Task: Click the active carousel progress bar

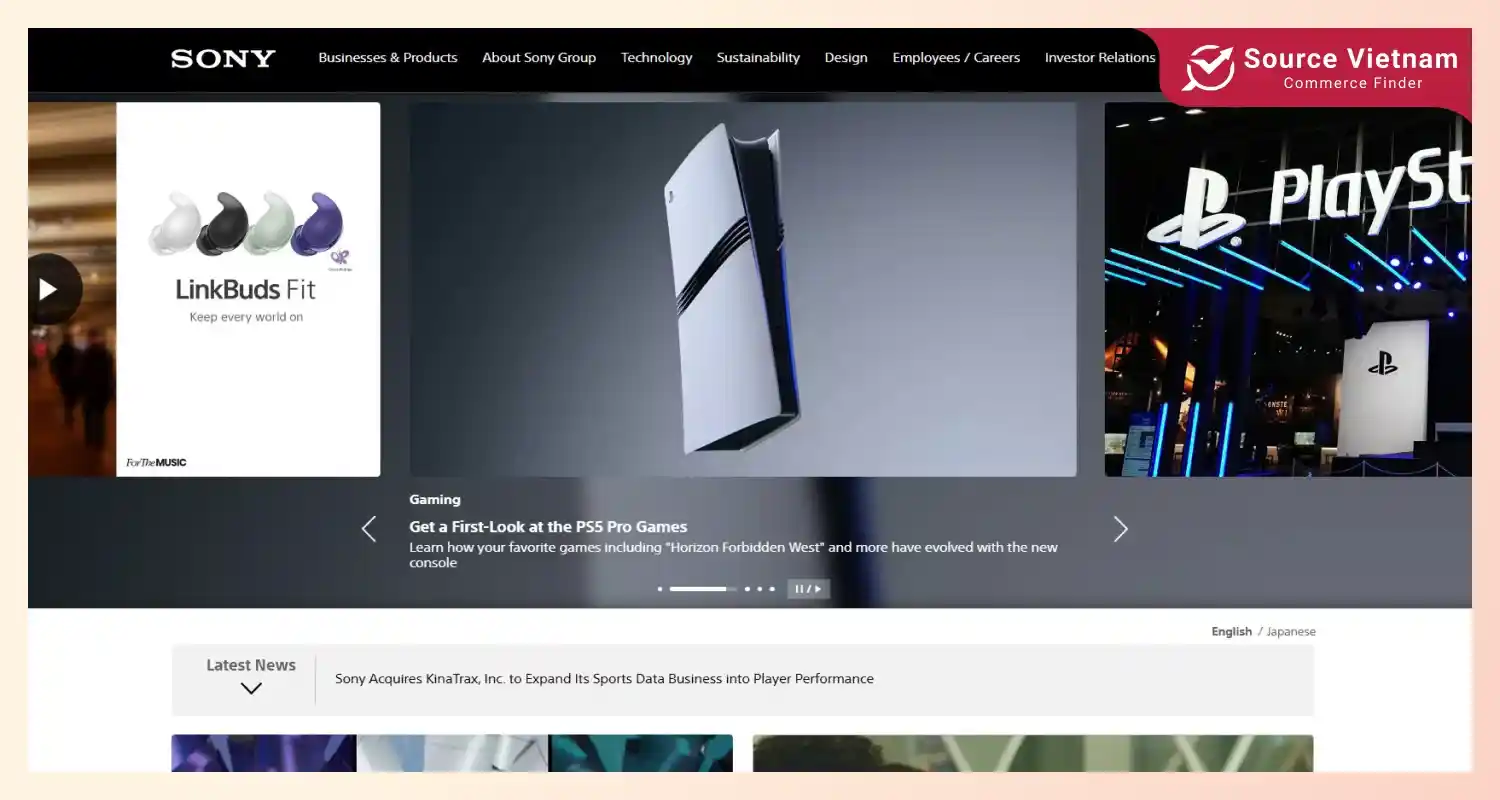Action: pyautogui.click(x=703, y=589)
